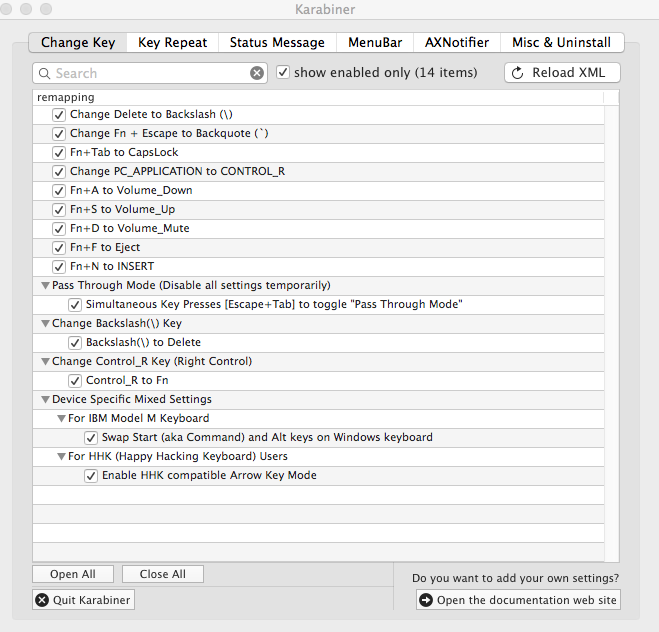Disable HHK compatible Arrow Key Mode
The image size is (659, 632).
pyautogui.click(x=91, y=475)
